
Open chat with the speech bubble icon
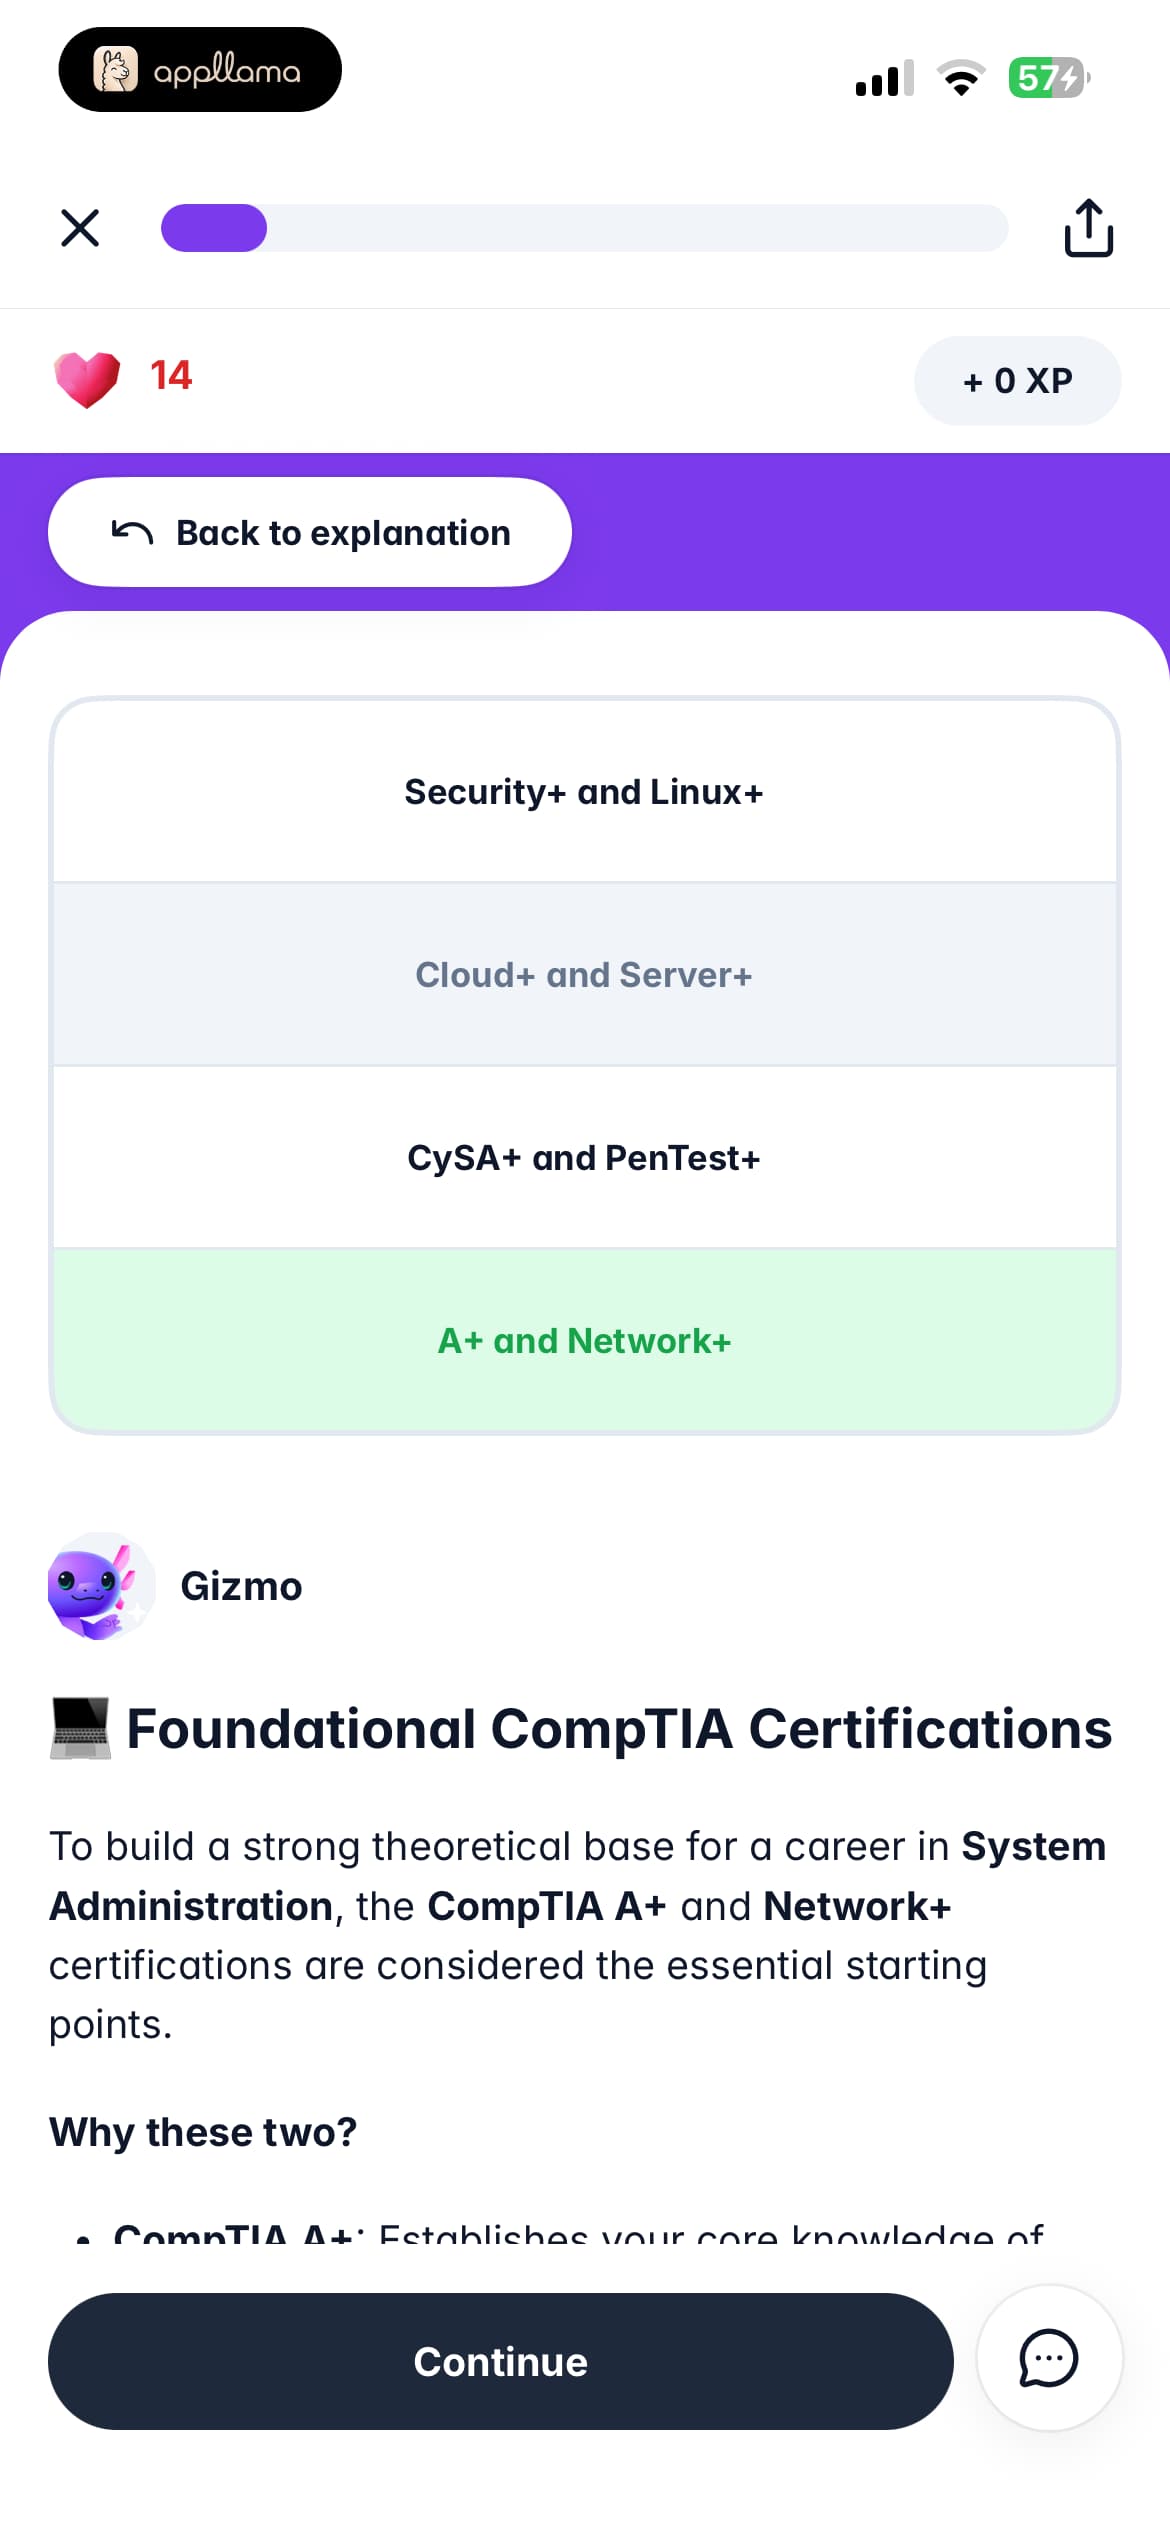1049,2358
